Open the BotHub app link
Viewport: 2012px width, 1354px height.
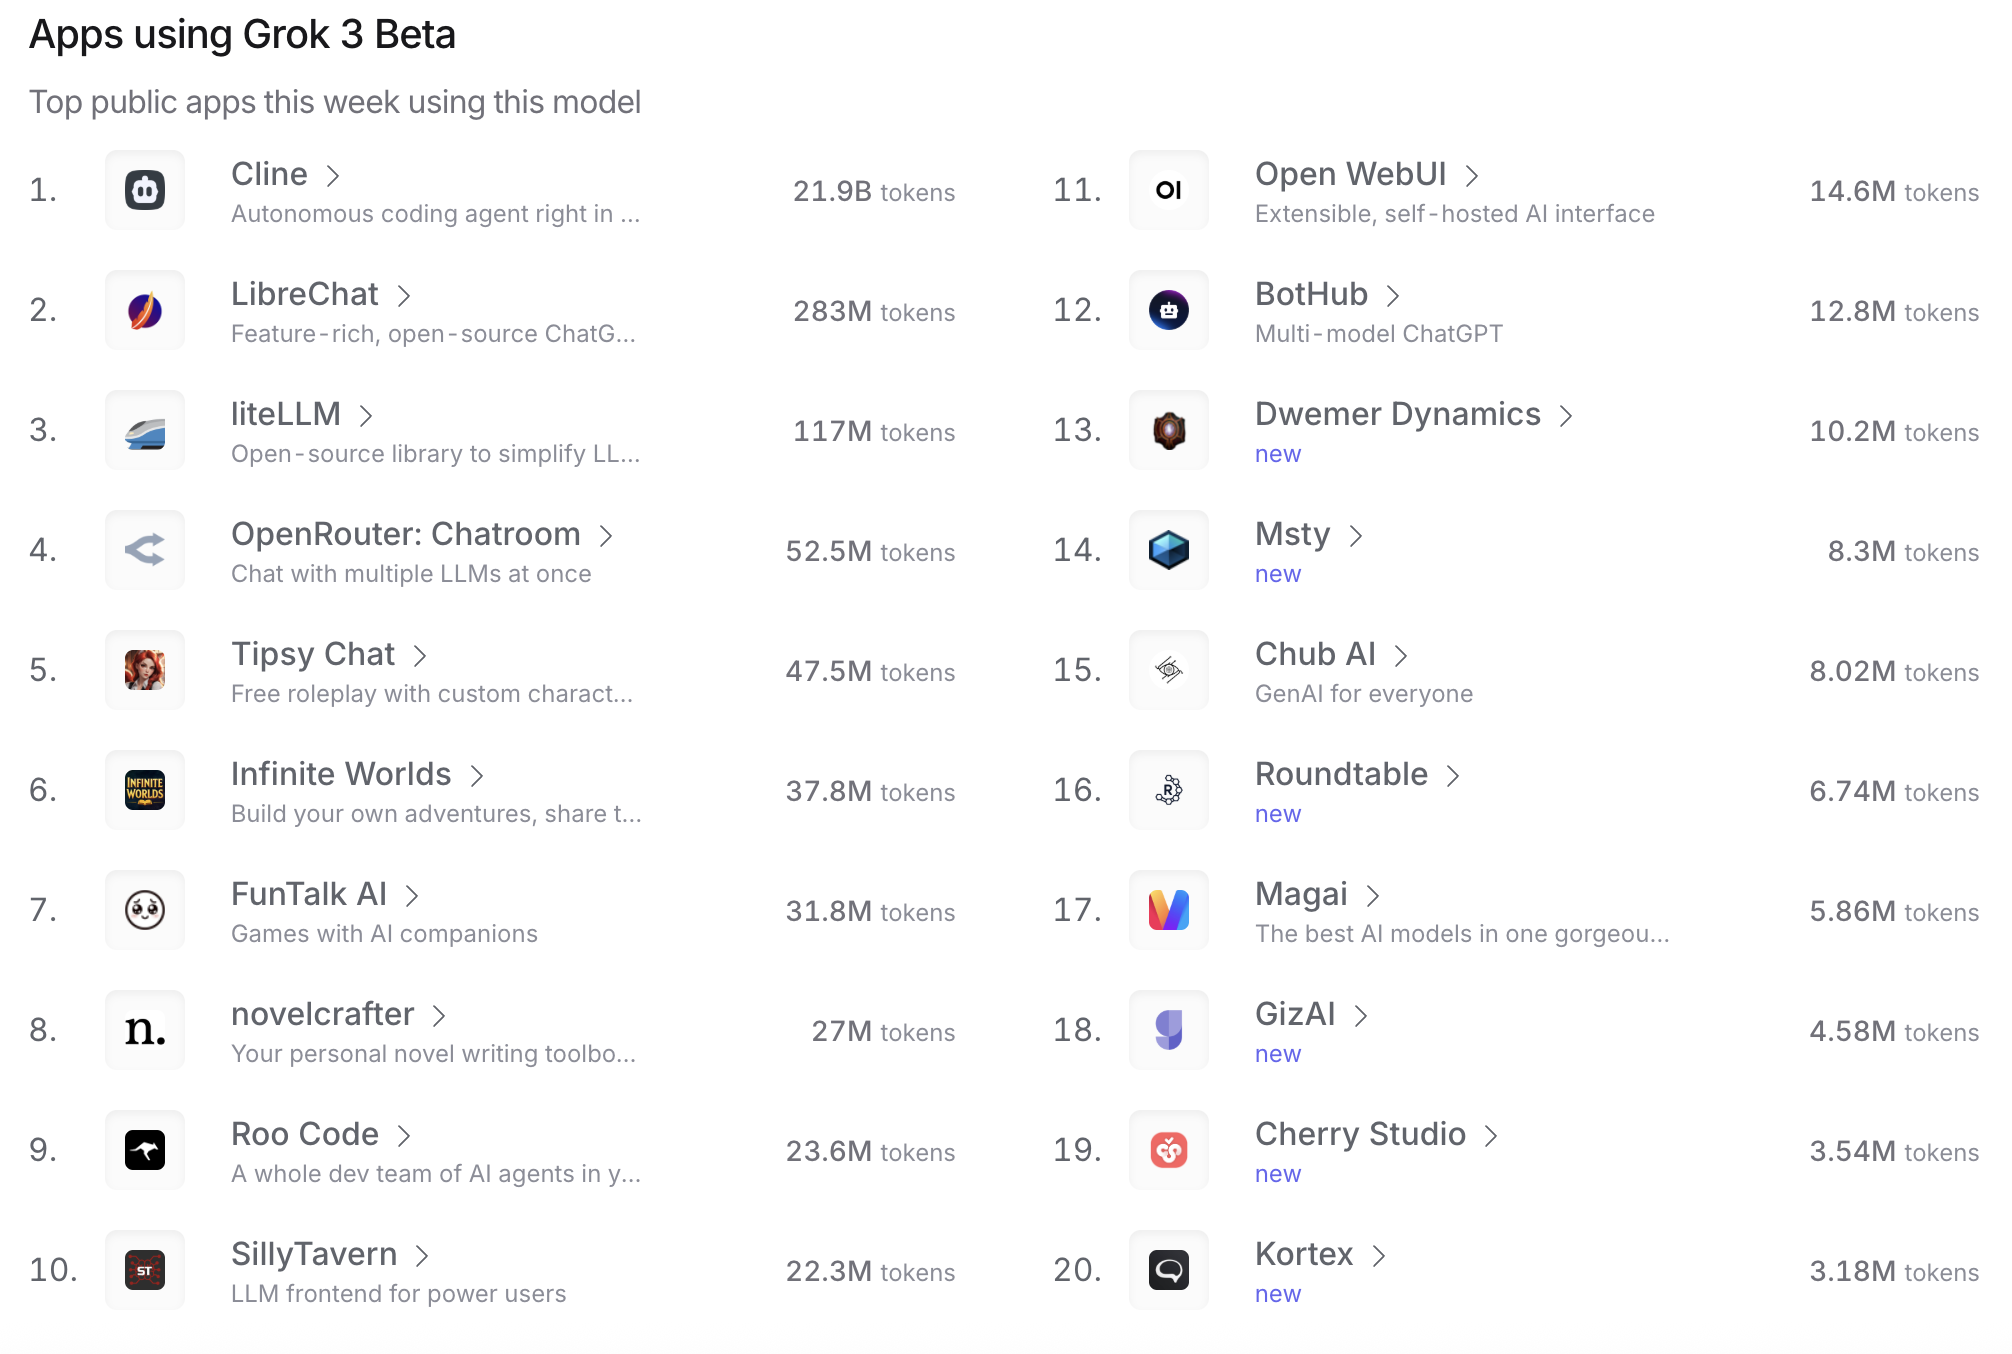1311,294
